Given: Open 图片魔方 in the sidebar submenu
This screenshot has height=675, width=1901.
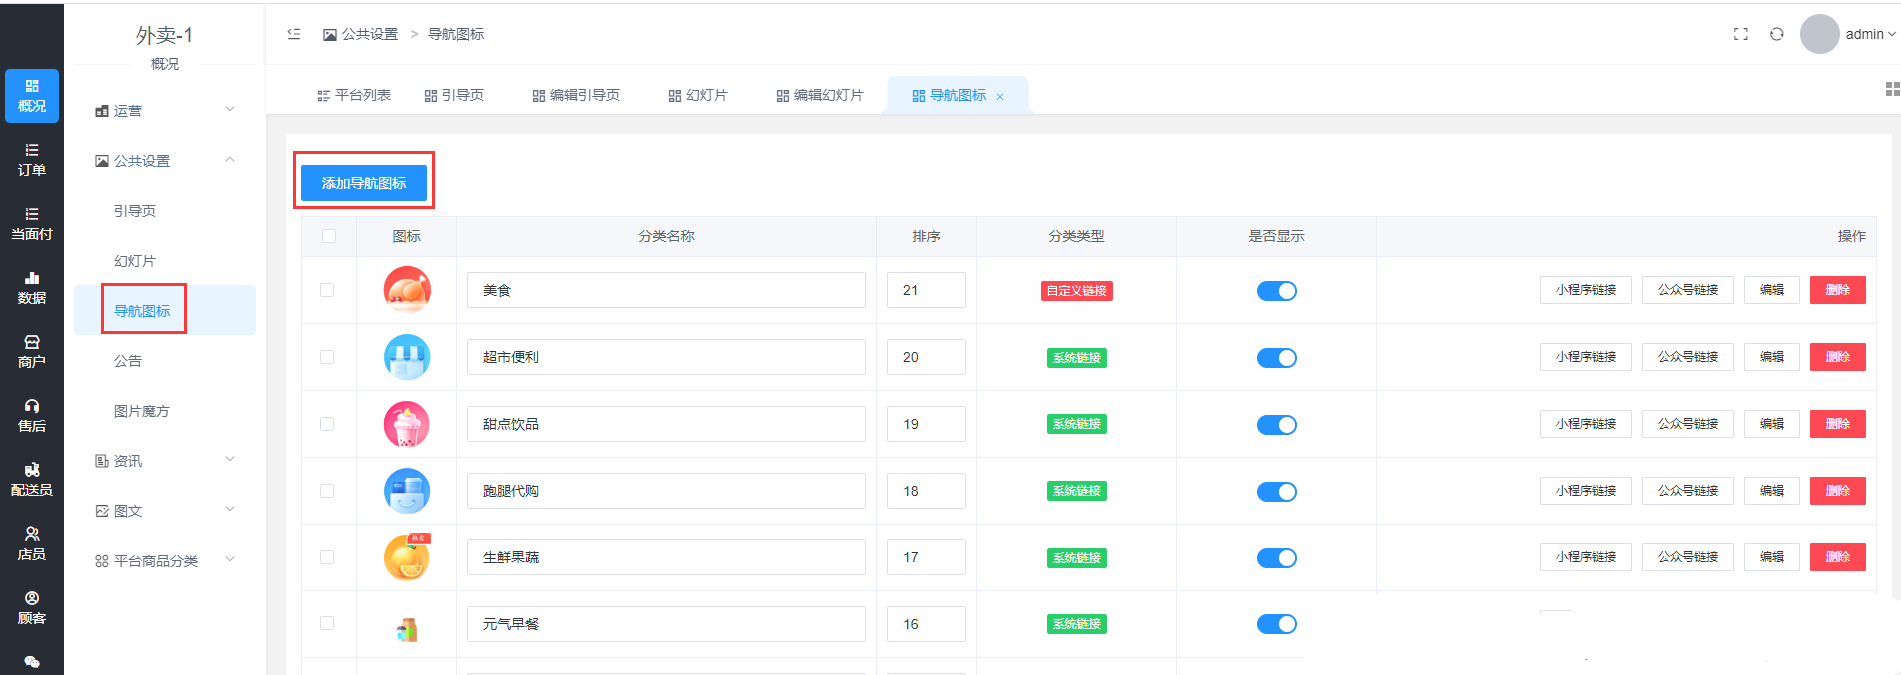Looking at the screenshot, I should point(142,411).
